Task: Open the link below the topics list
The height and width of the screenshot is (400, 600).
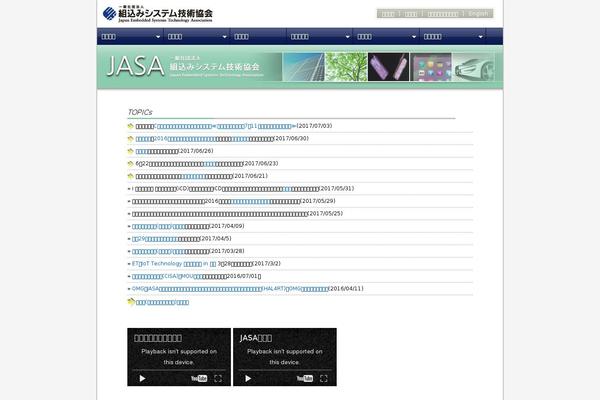Action: (x=162, y=302)
